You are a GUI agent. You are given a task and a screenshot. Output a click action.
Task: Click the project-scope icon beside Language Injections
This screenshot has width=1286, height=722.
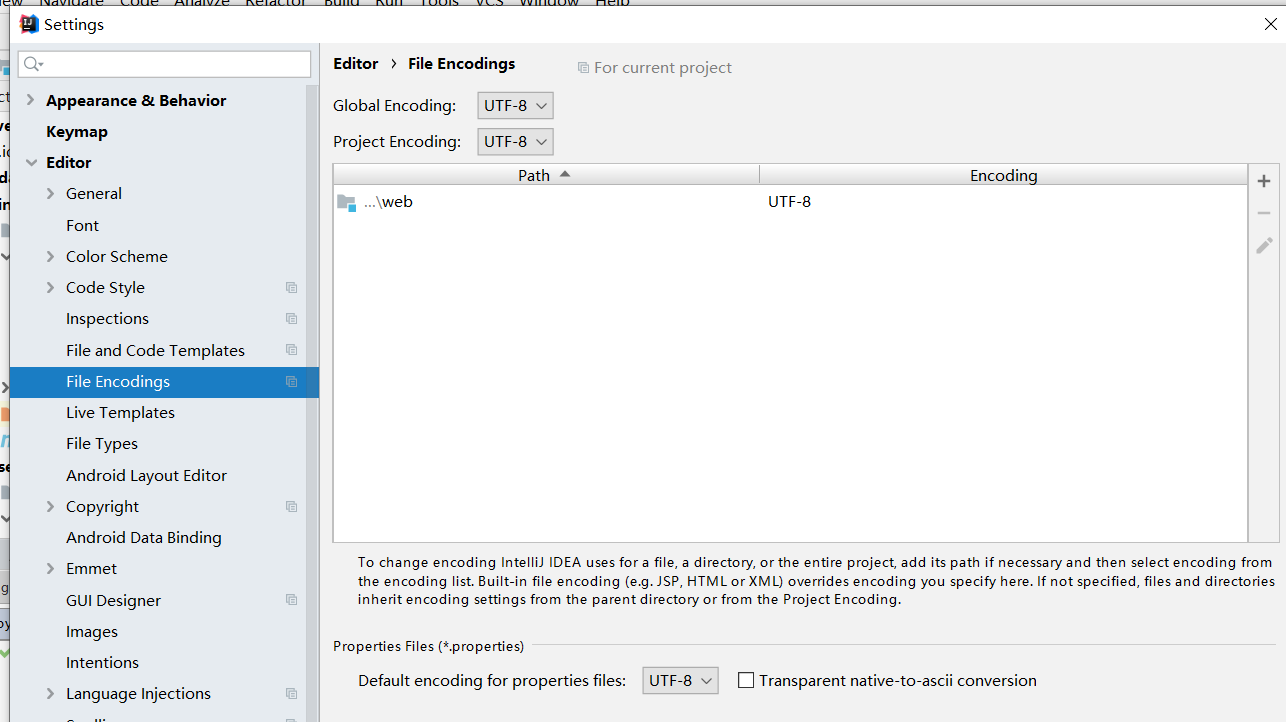(291, 694)
